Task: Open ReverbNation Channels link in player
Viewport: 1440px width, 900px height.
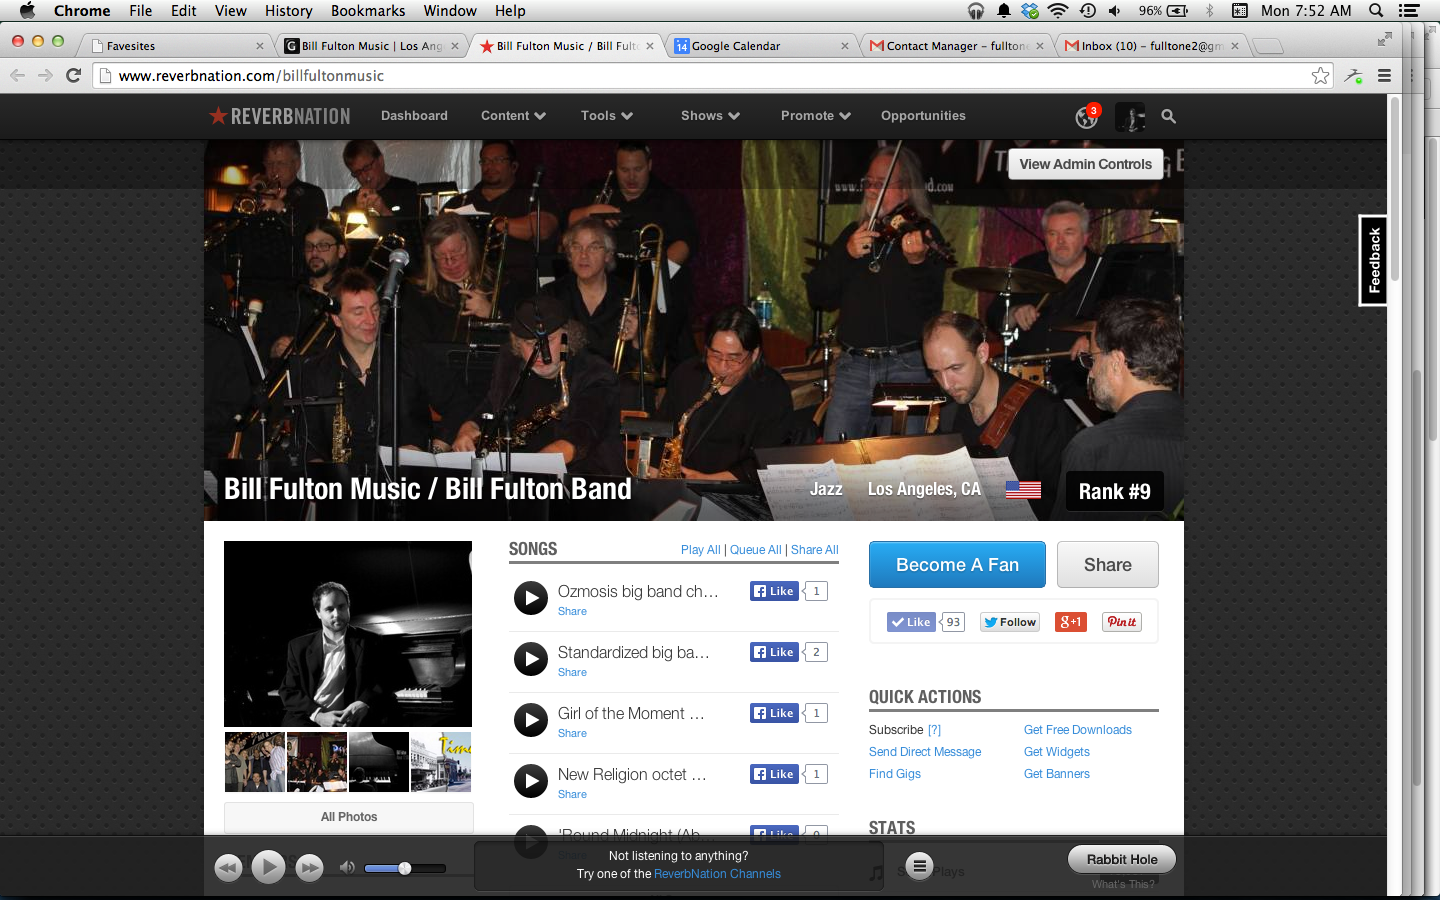Action: pos(717,874)
